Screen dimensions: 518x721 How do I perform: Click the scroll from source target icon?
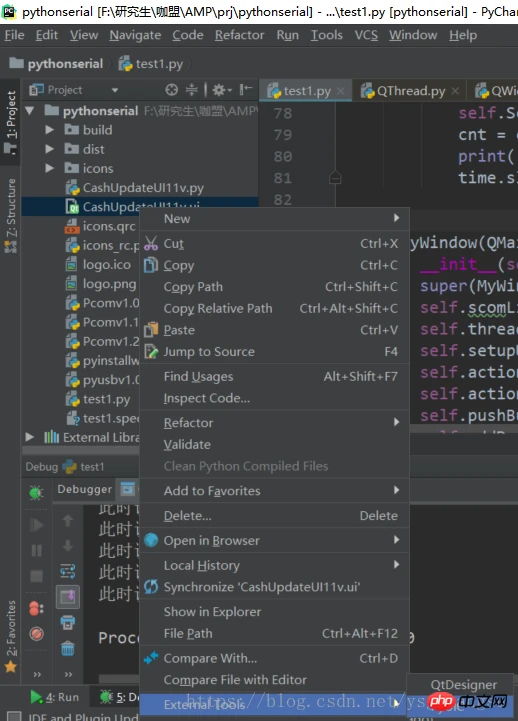click(x=171, y=90)
